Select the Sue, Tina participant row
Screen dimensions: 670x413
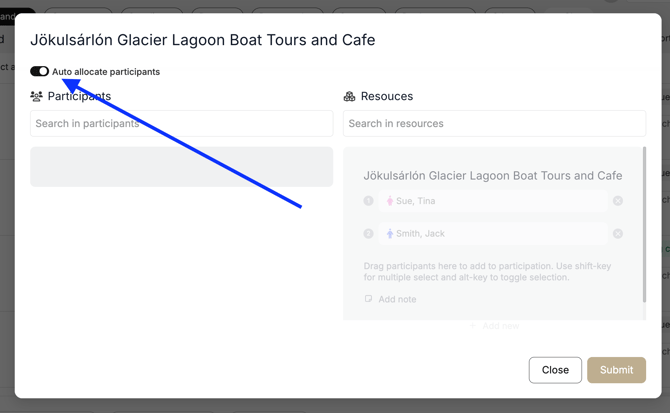495,201
